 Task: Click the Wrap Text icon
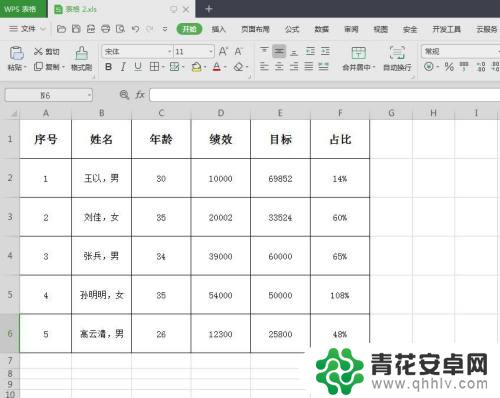click(397, 53)
